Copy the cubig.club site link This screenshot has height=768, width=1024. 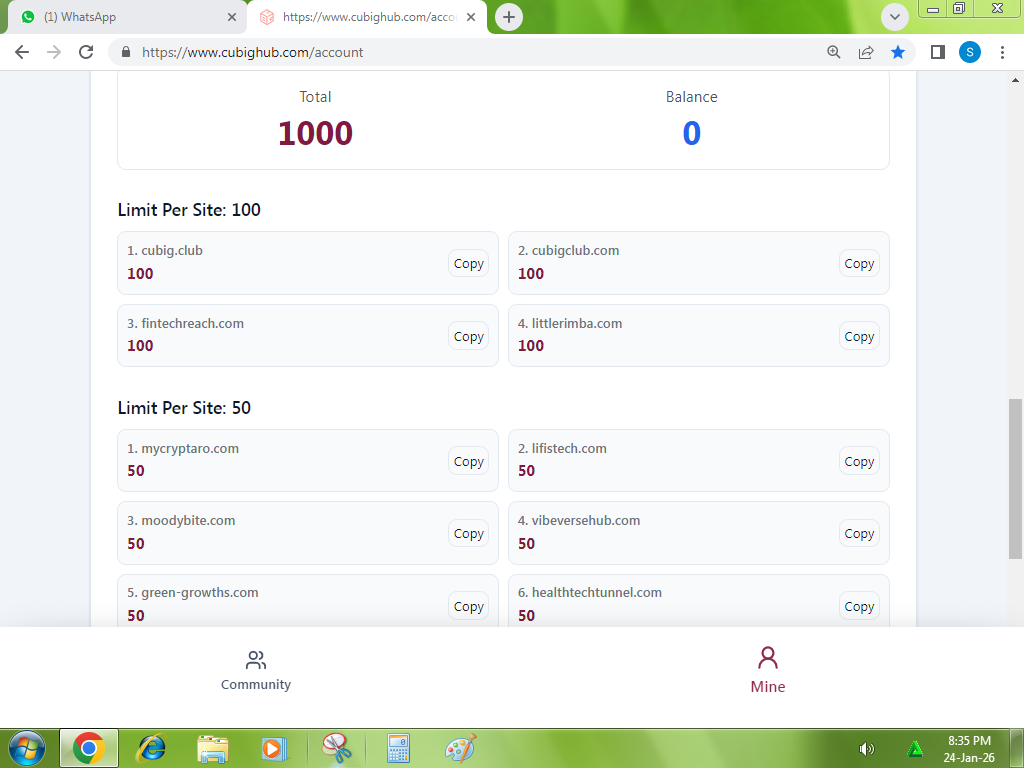click(468, 264)
